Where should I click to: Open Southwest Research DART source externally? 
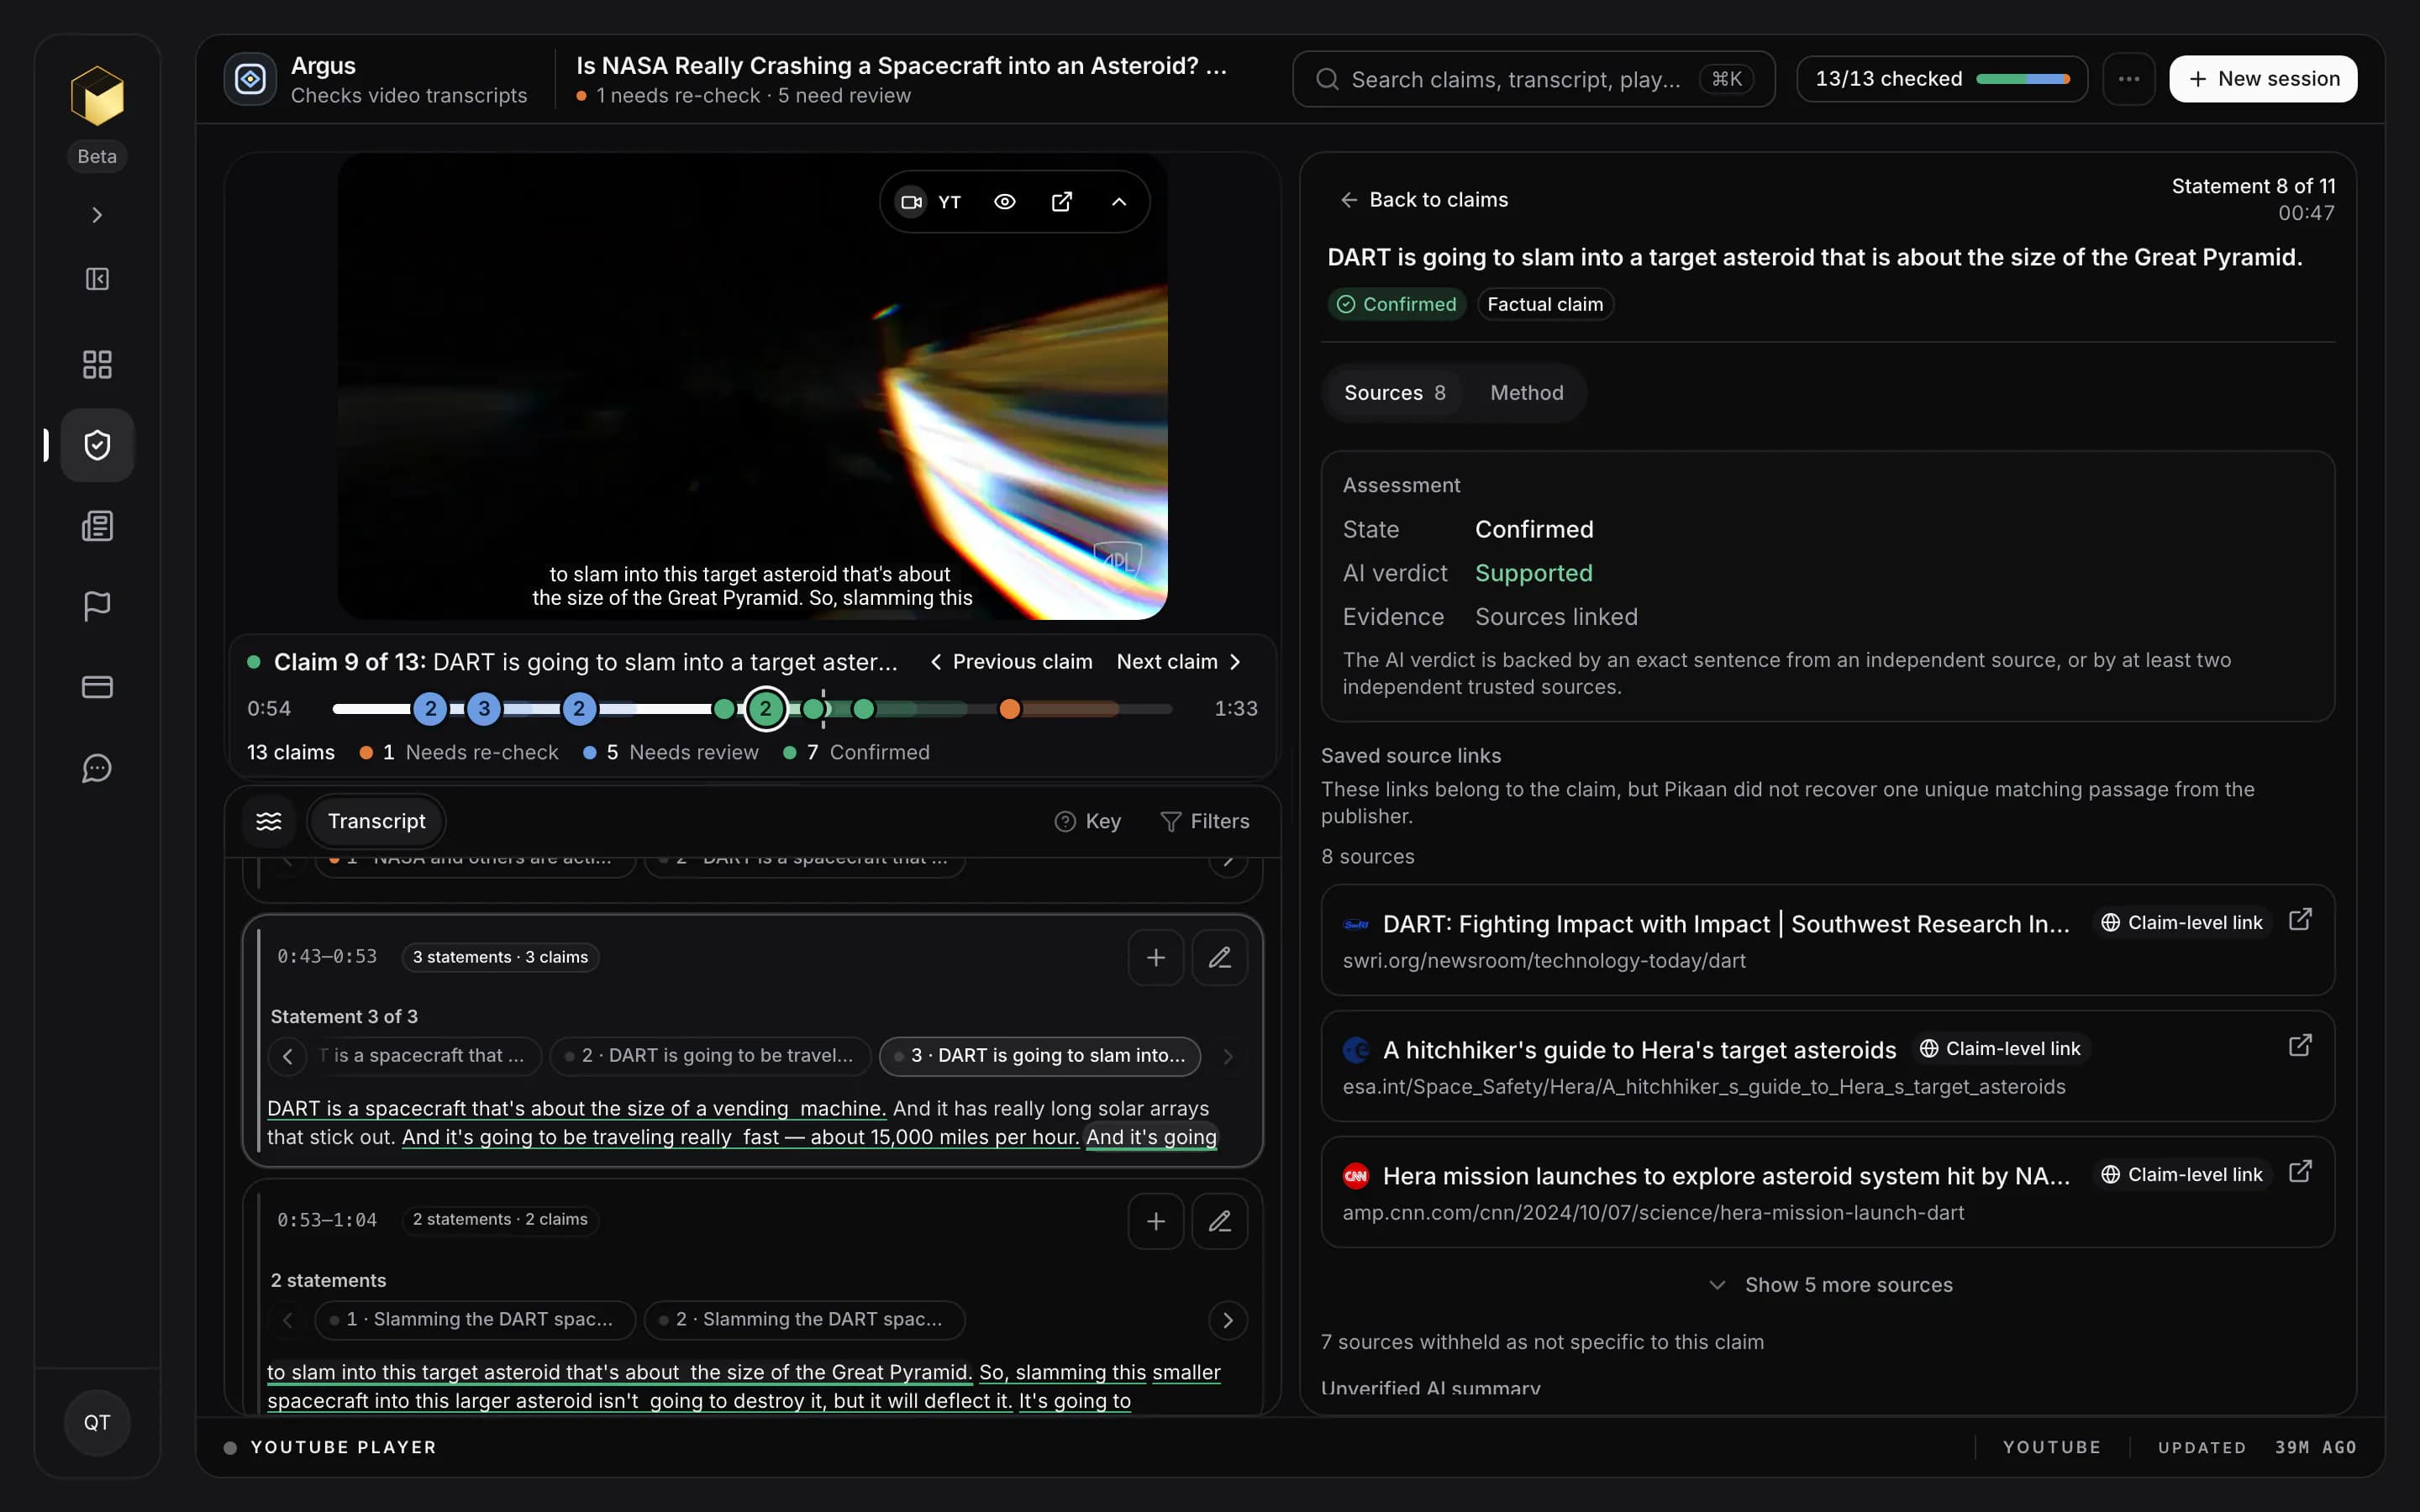point(2300,919)
